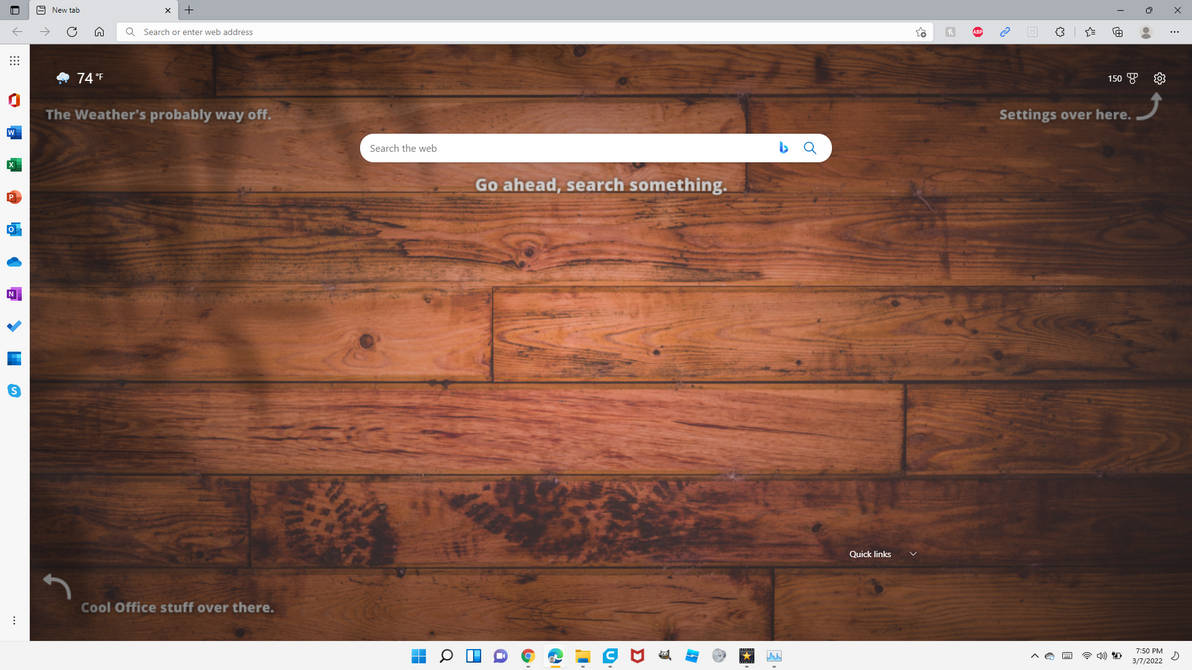The height and width of the screenshot is (670, 1192).
Task: Open the Microsoft 365 app launcher grid
Action: (13, 60)
